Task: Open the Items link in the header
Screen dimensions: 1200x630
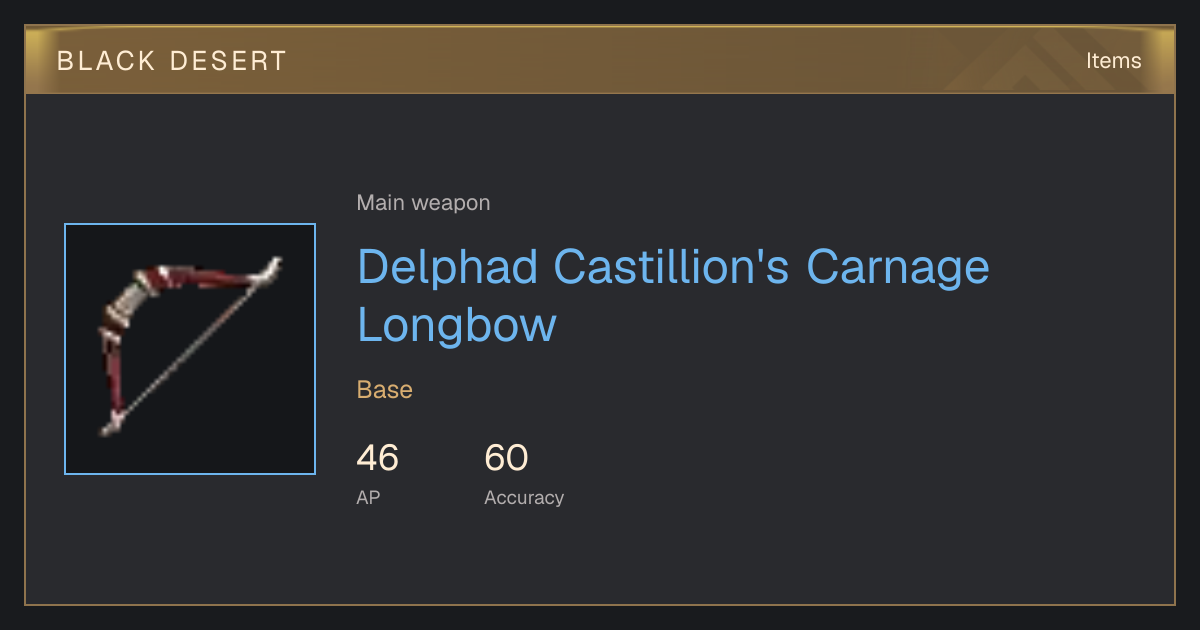Action: 1113,60
